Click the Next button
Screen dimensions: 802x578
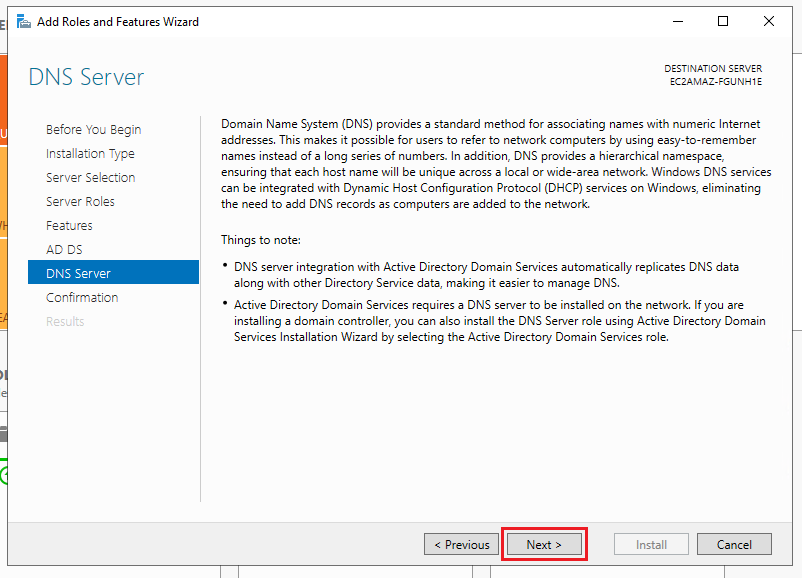pos(544,544)
